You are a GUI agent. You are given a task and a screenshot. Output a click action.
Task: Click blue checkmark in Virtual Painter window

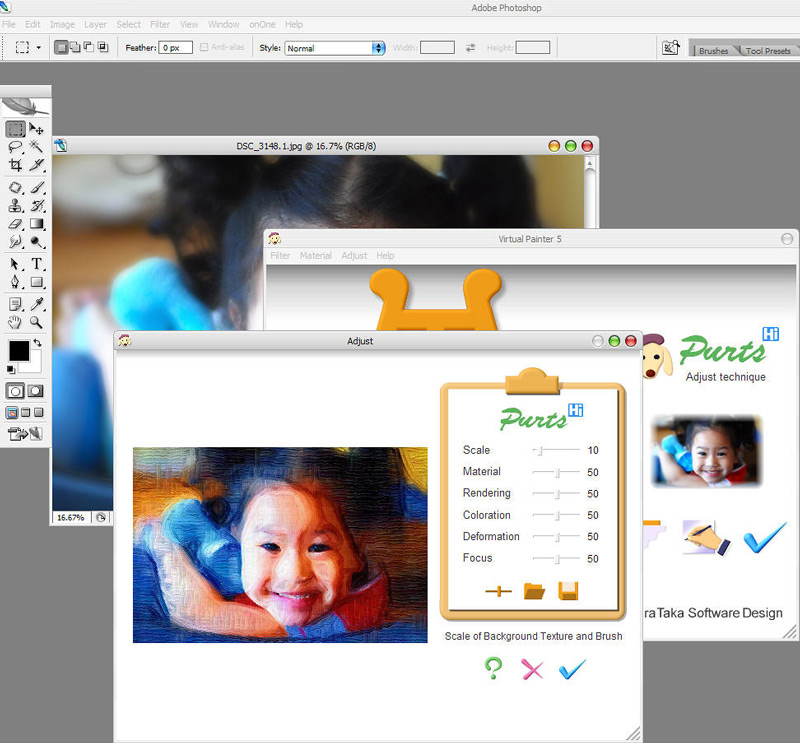click(764, 538)
